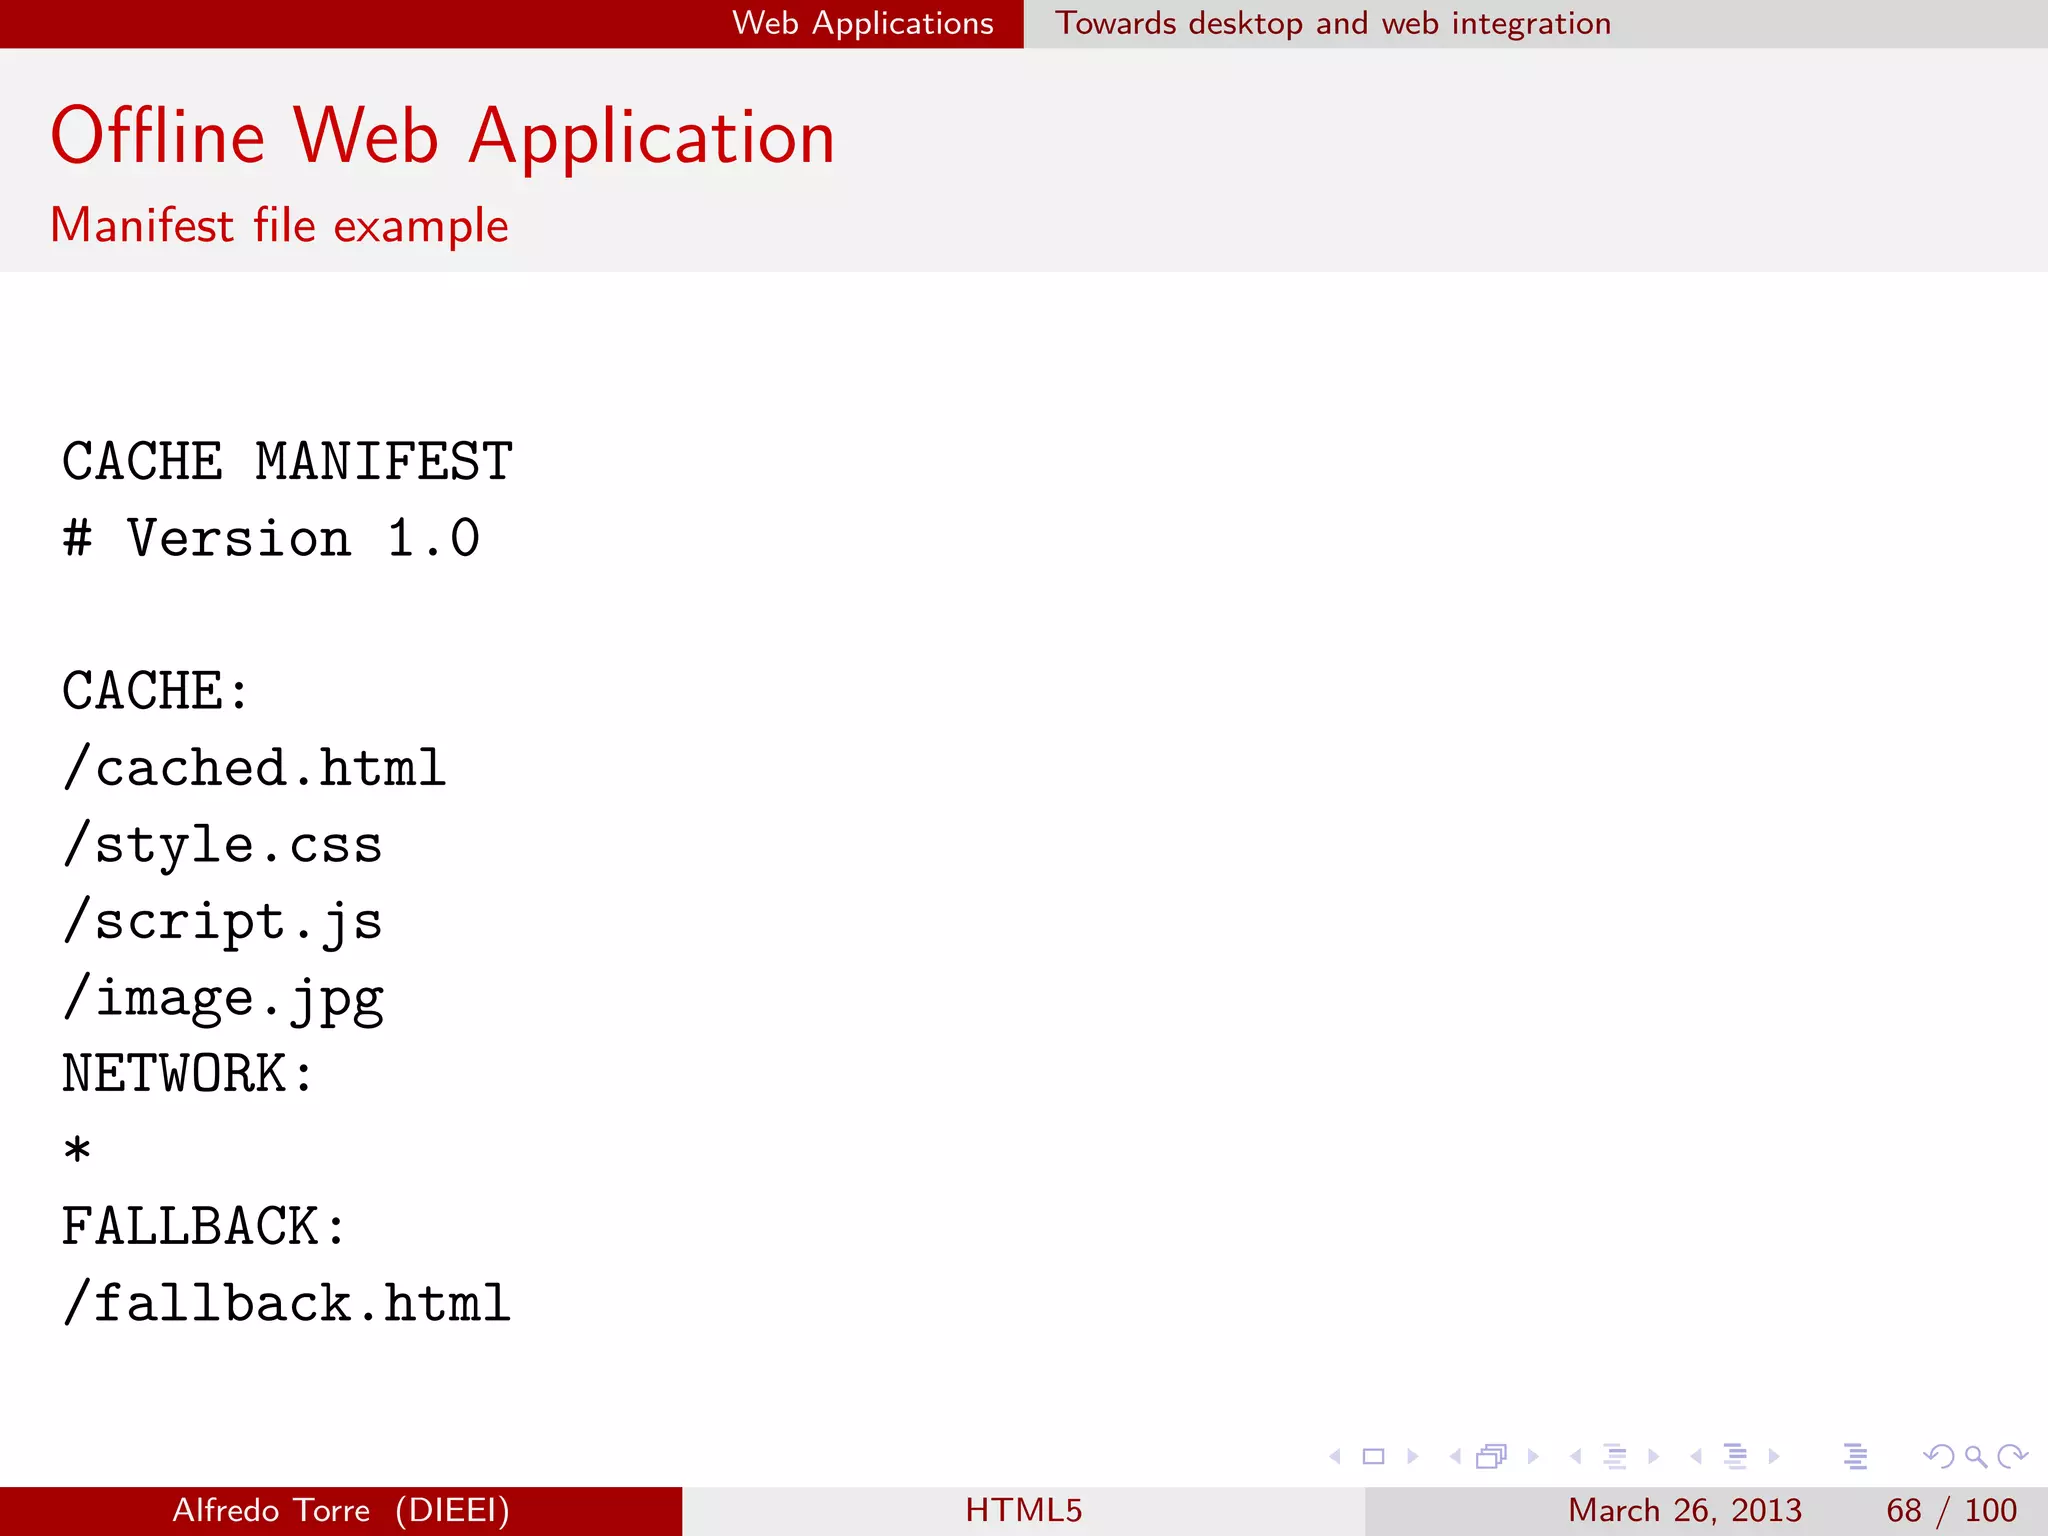The height and width of the screenshot is (1536, 2048).
Task: Click the Manifest file example subtitle
Action: (279, 225)
